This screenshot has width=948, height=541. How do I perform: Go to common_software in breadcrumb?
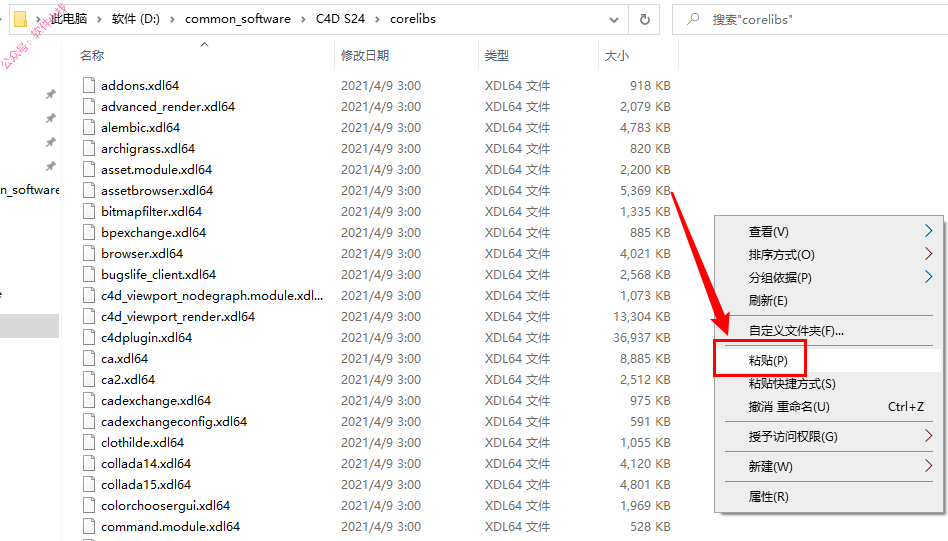coord(238,19)
